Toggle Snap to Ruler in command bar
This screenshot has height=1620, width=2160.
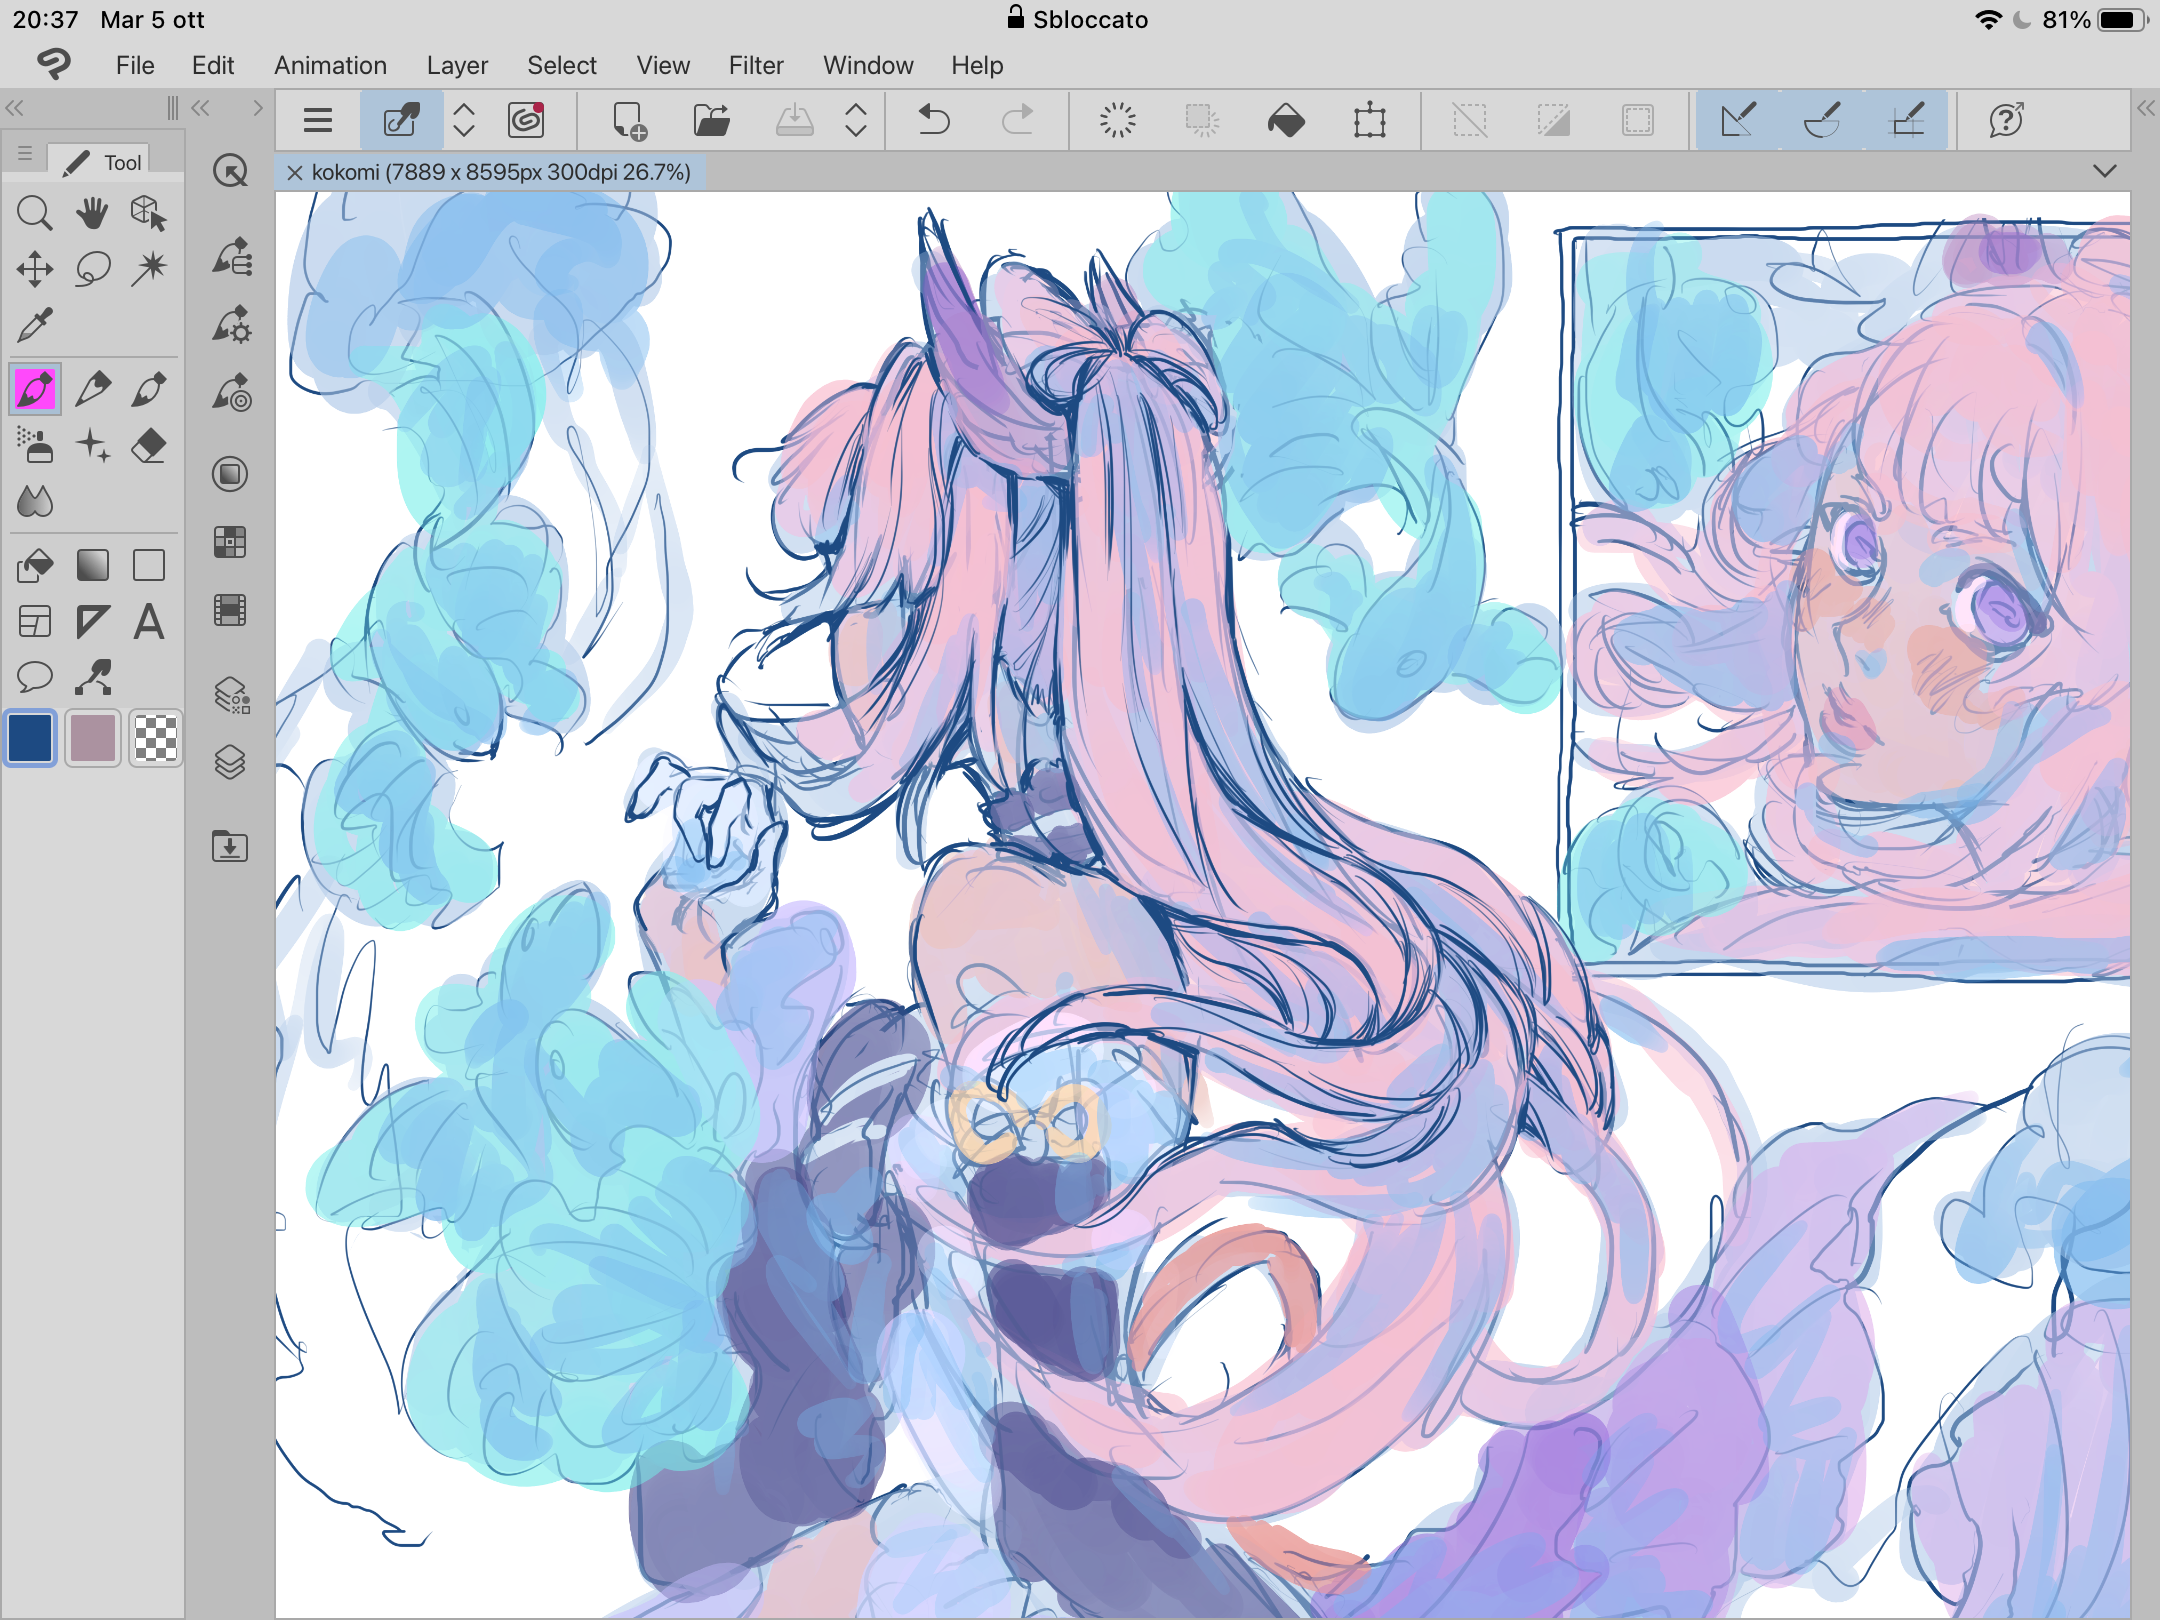point(1738,121)
